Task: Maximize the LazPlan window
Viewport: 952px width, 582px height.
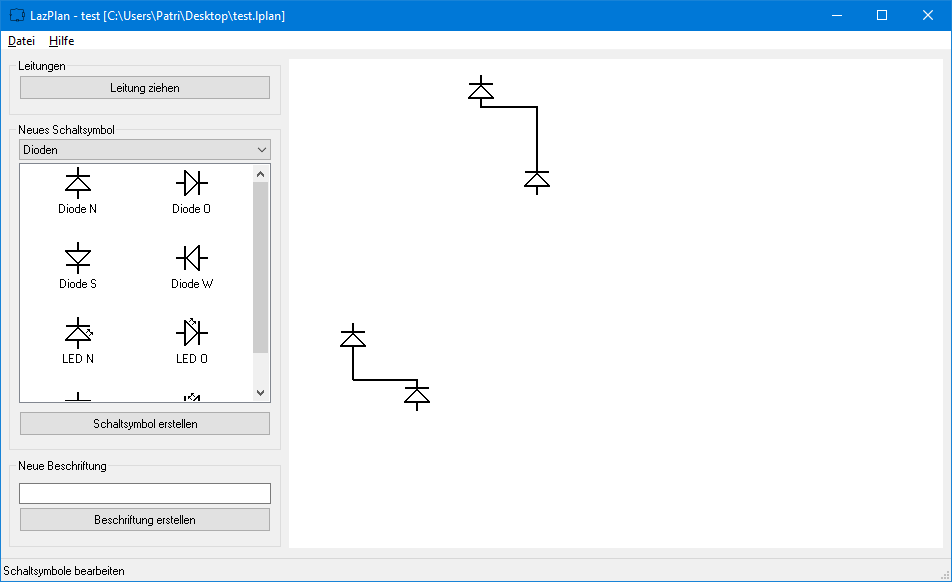Action: [882, 15]
